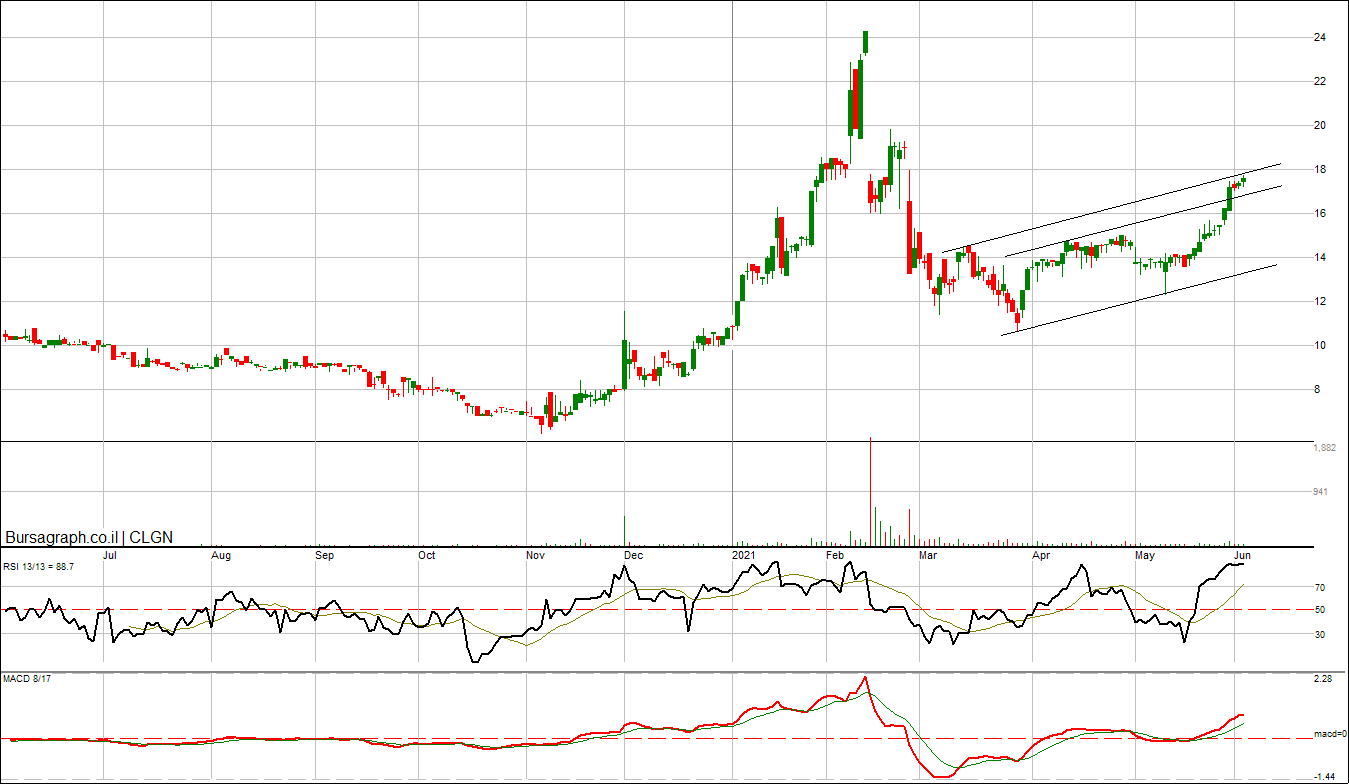The height and width of the screenshot is (784, 1349).
Task: Click the Jun label on time axis
Action: [x=1241, y=555]
